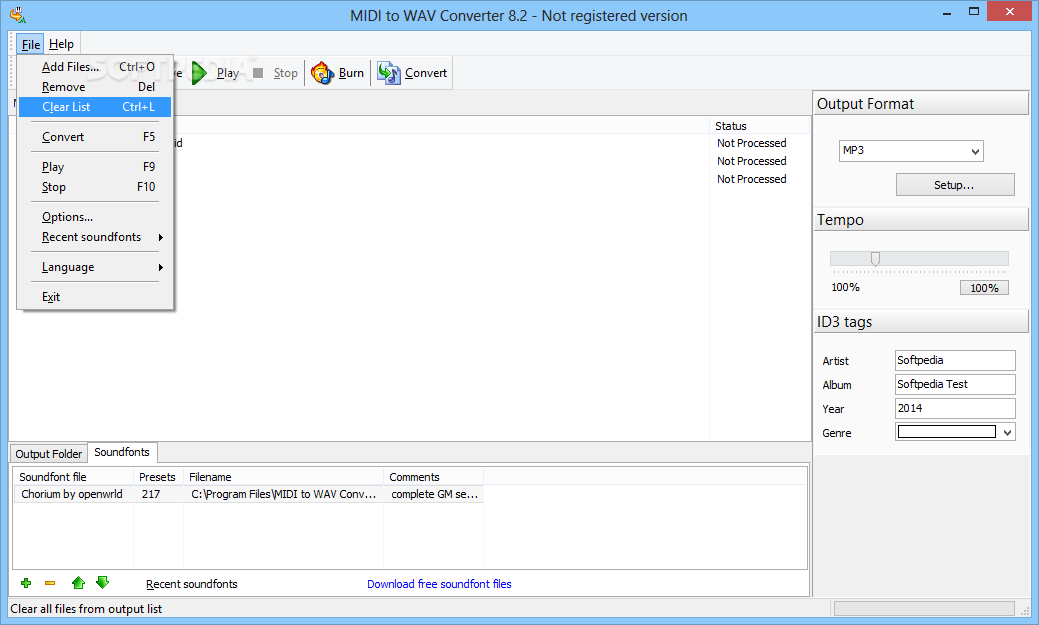Click the 100% tempo reset button
The image size is (1039, 625).
pos(984,288)
